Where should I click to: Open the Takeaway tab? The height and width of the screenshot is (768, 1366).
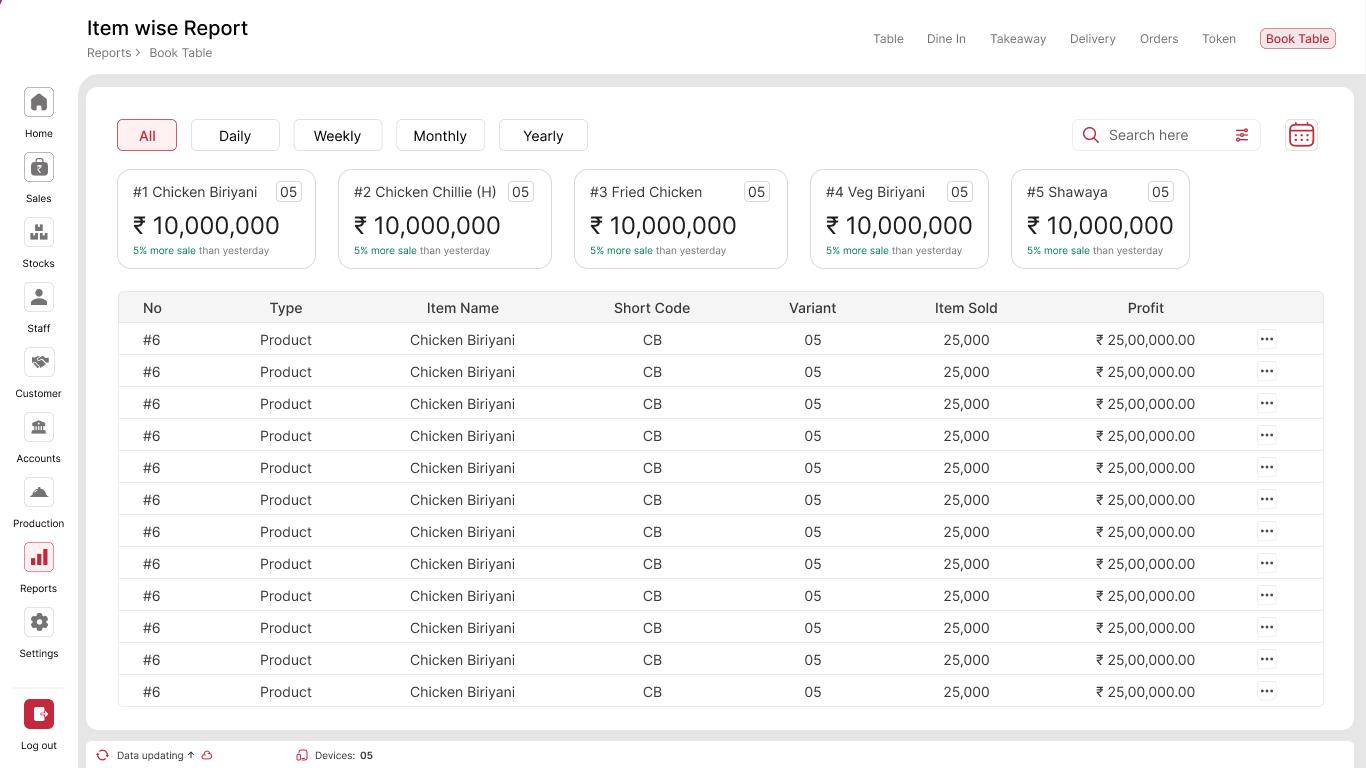click(x=1018, y=39)
